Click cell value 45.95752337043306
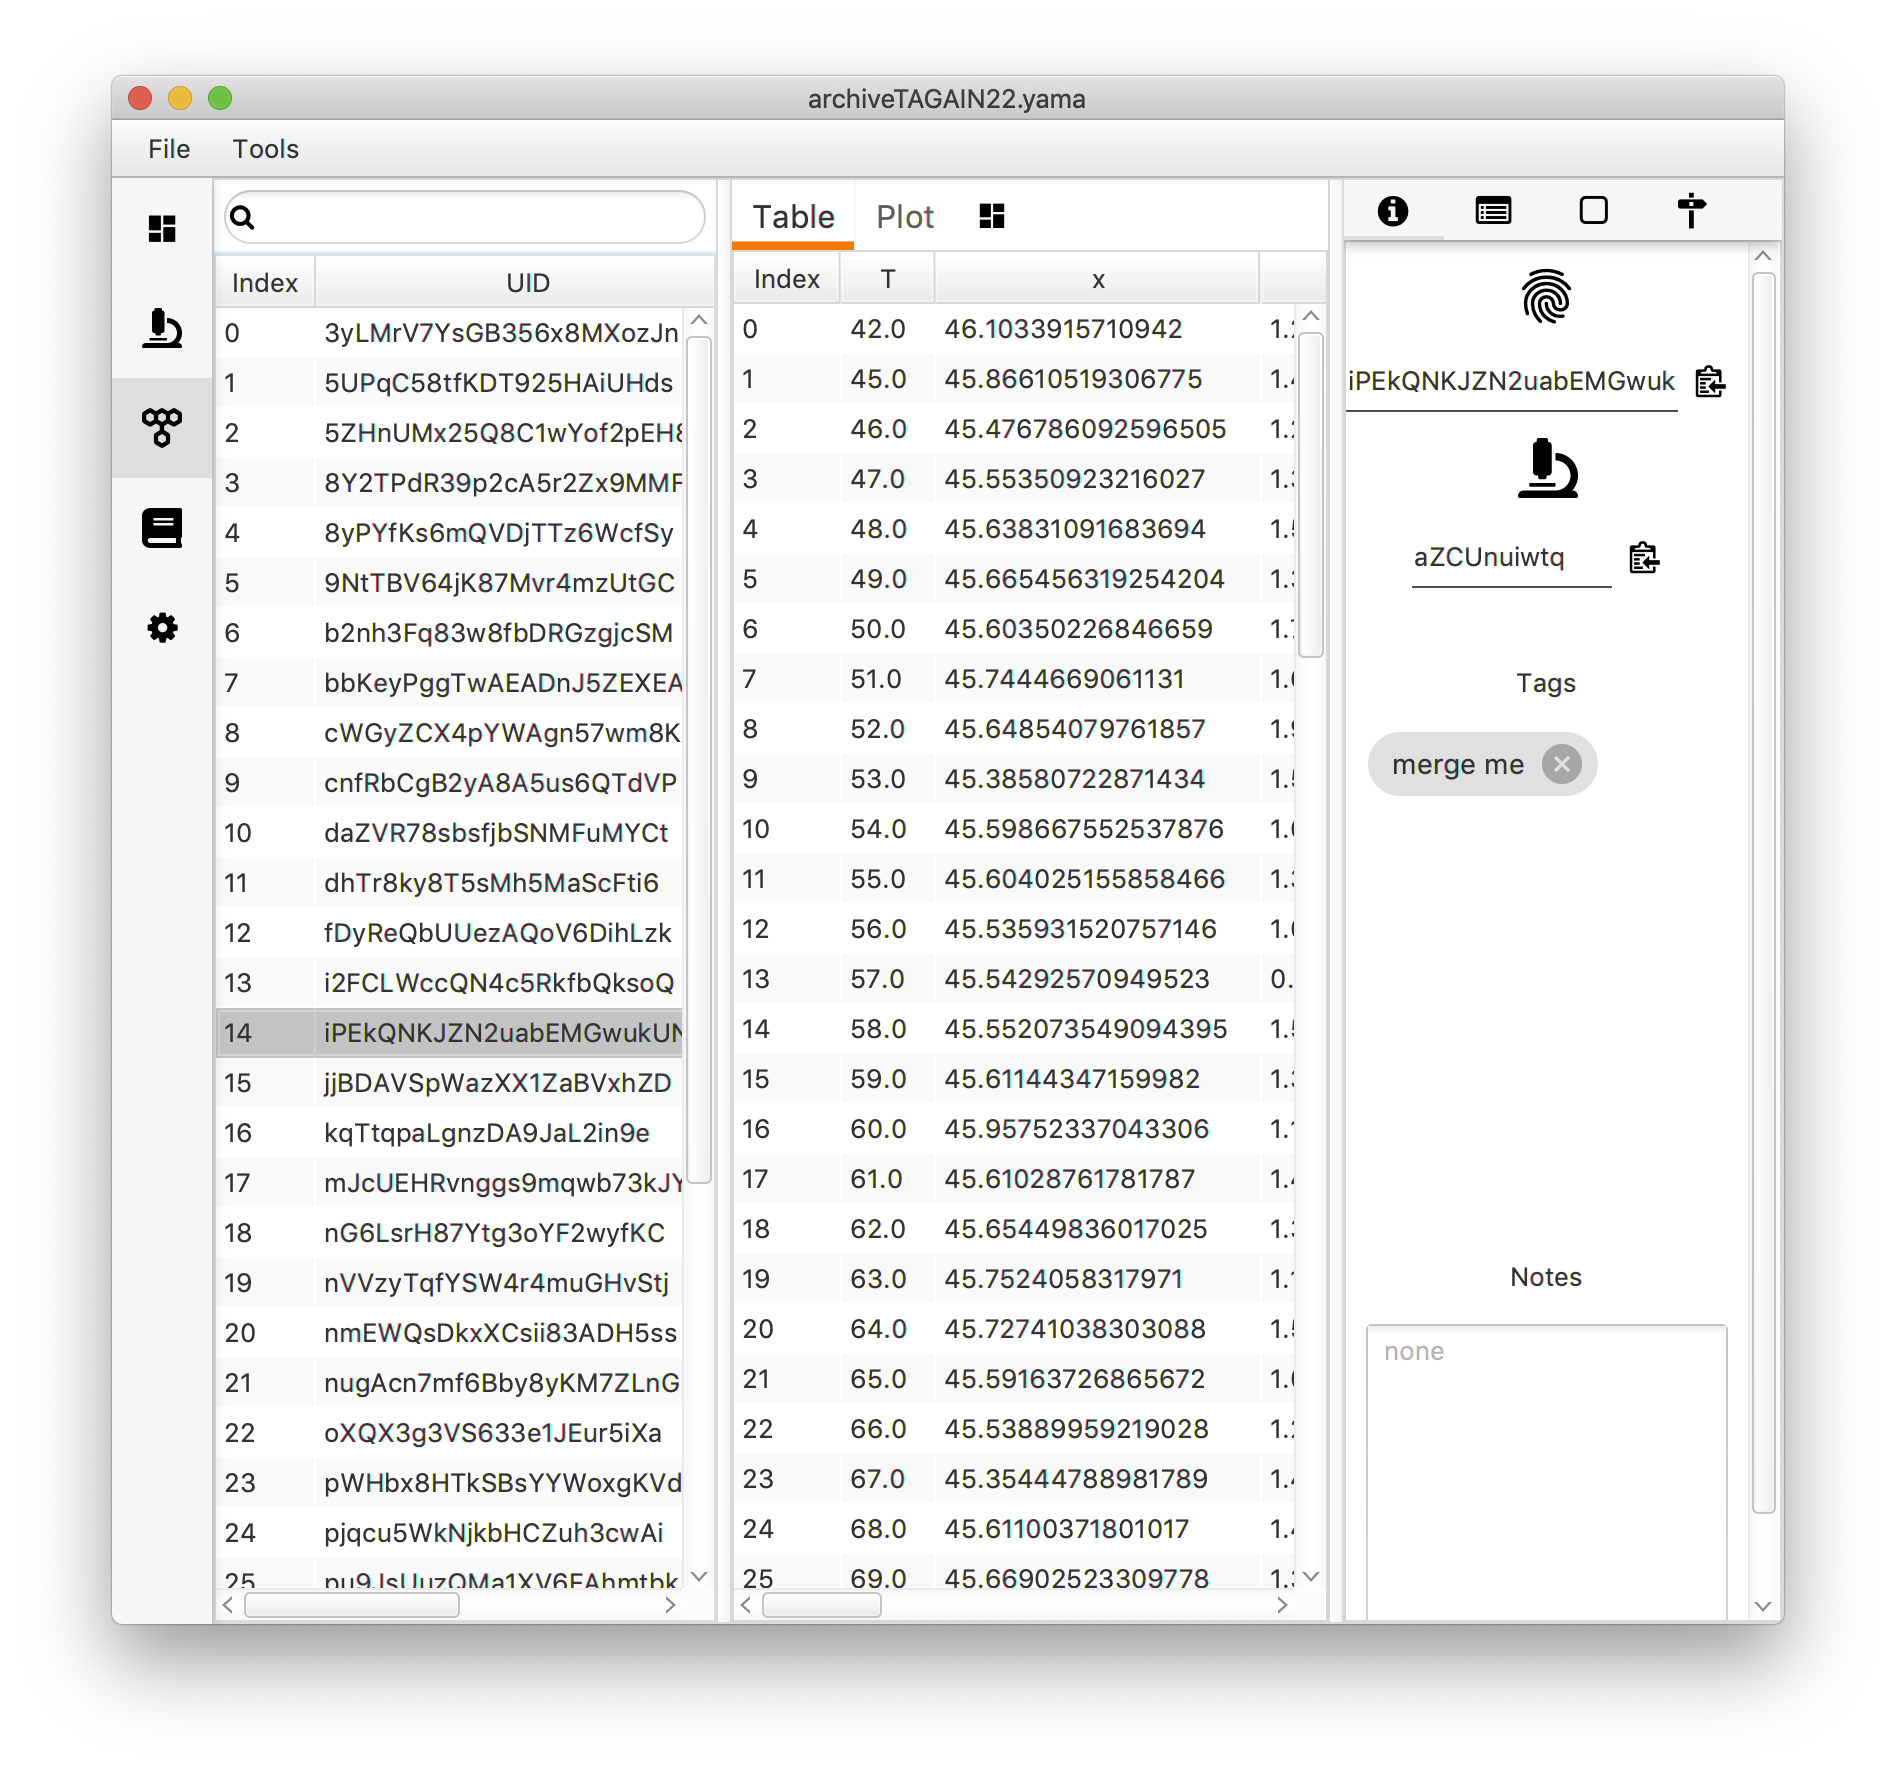Screen dimensions: 1896x1772 coord(1077,1129)
